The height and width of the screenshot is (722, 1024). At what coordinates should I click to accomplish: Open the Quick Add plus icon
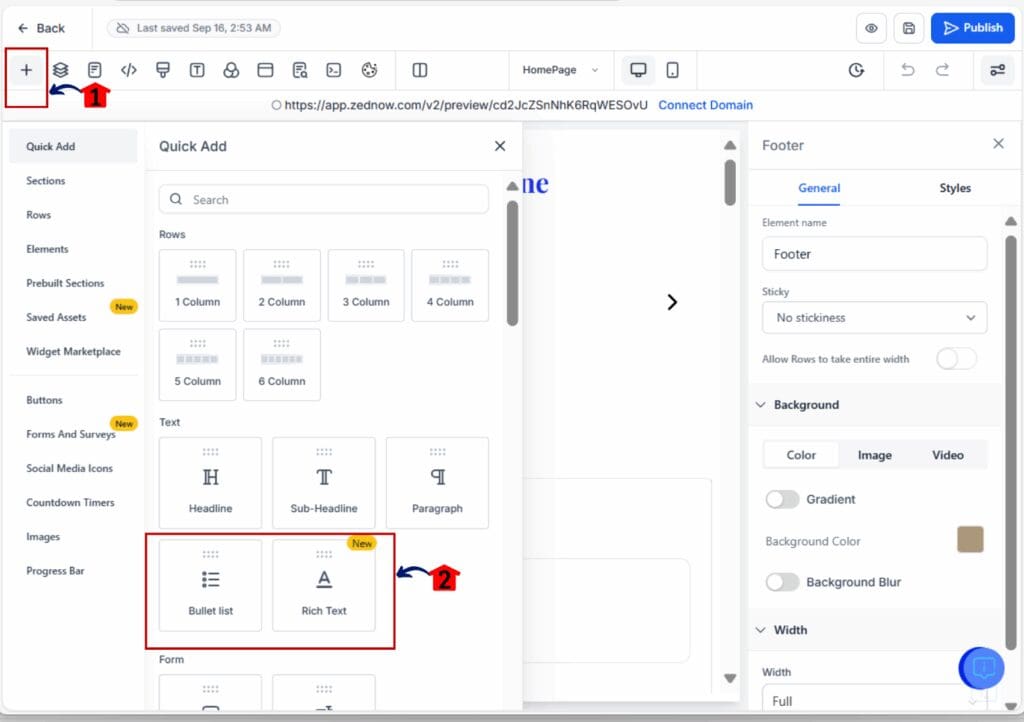[26, 70]
